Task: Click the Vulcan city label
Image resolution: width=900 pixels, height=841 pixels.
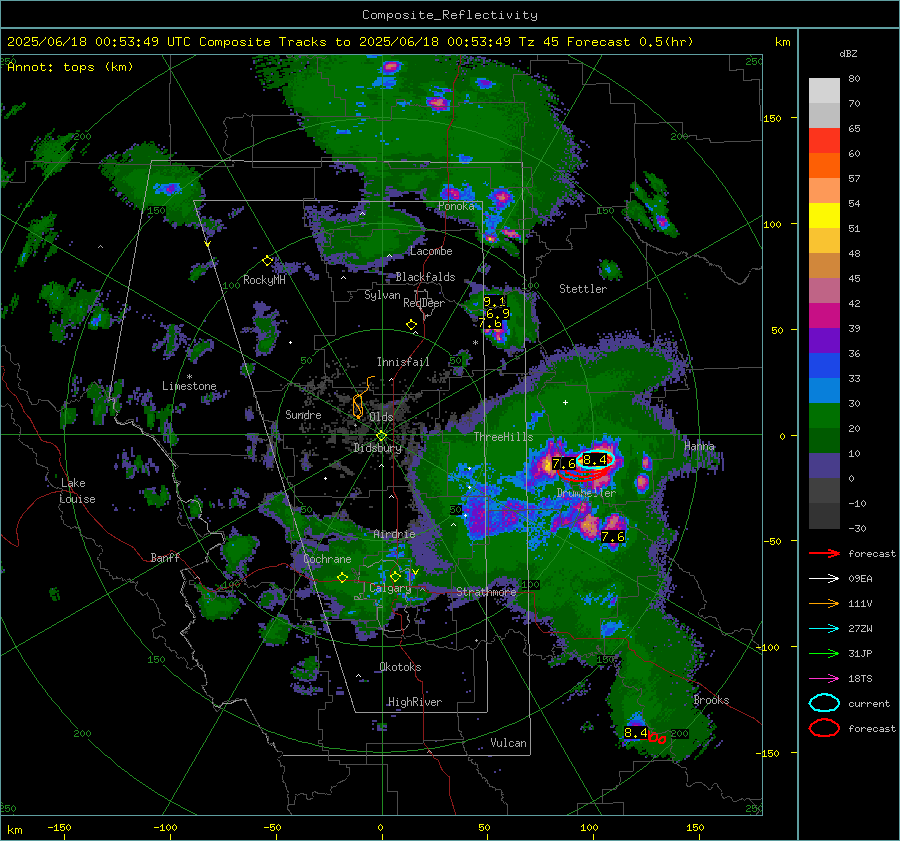Action: click(508, 743)
